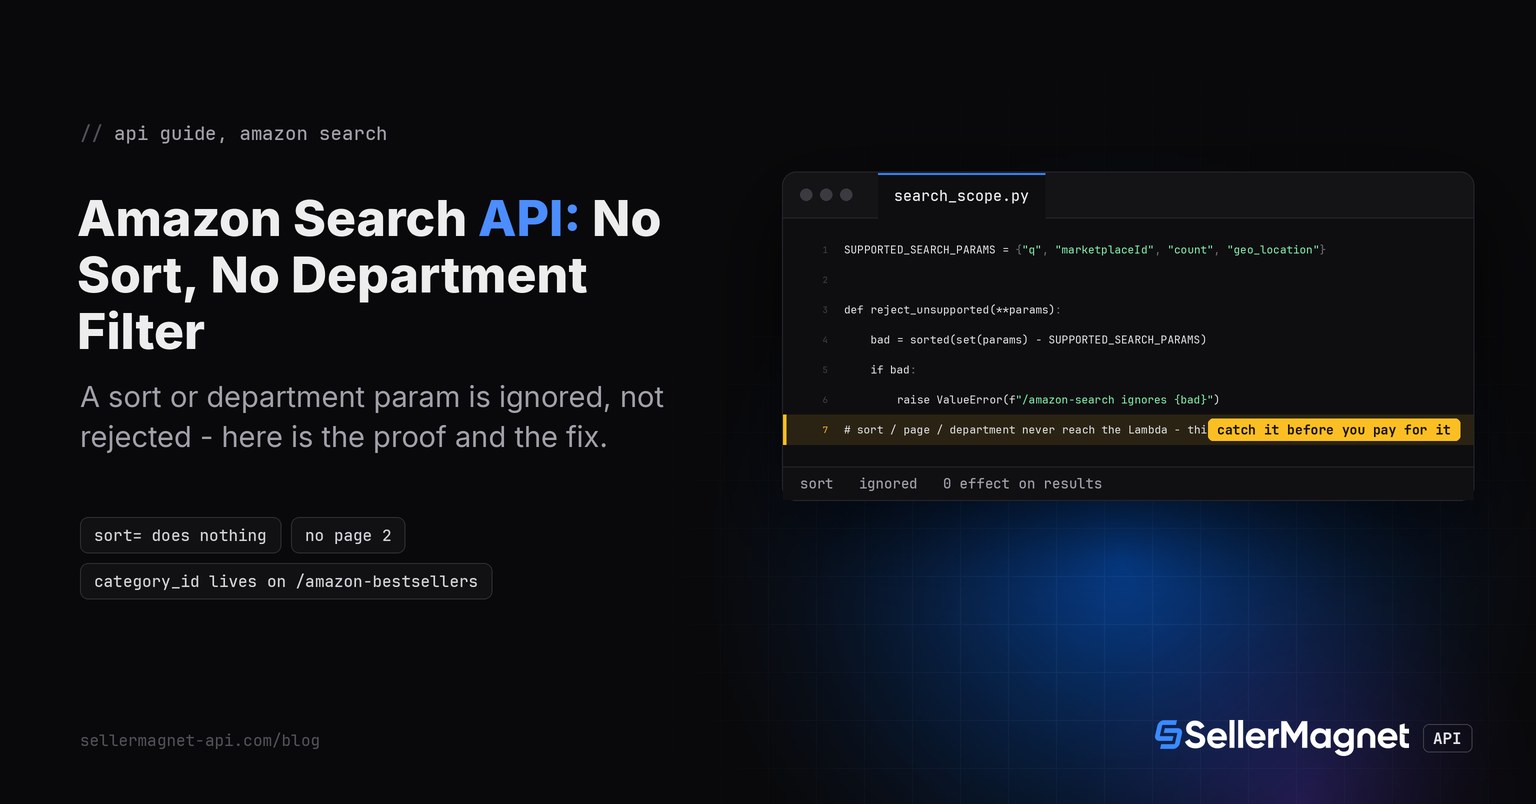This screenshot has width=1536, height=804.
Task: Click the "geo_location" string in line 1
Action: coord(1272,250)
